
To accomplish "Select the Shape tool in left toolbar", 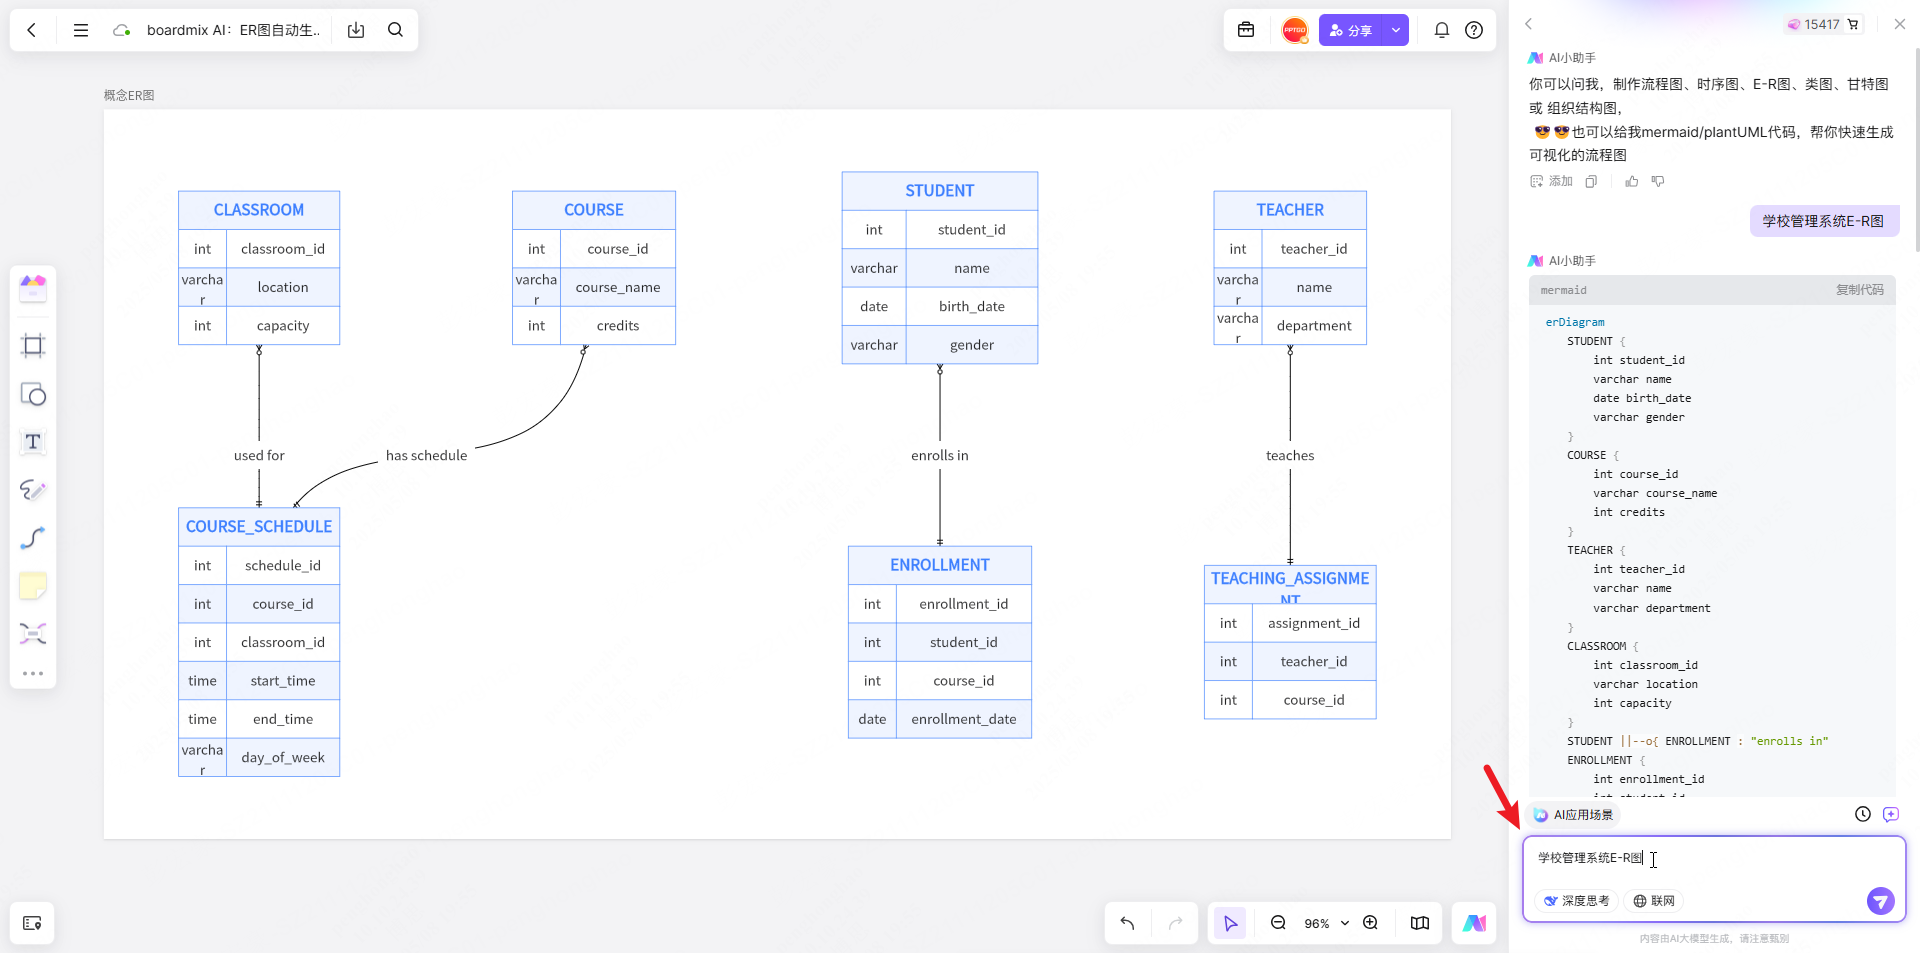I will point(33,394).
